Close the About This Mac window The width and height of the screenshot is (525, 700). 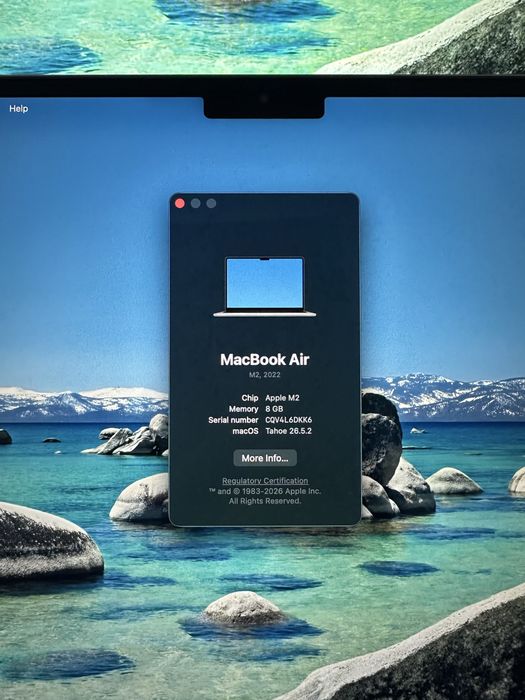pyautogui.click(x=180, y=204)
